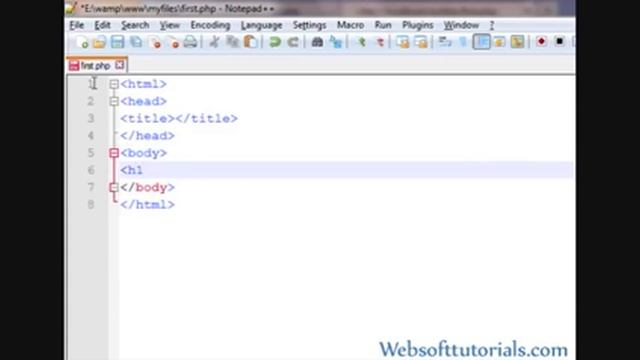Collapse the red <body> fold marker
The image size is (640, 360).
pyautogui.click(x=114, y=153)
